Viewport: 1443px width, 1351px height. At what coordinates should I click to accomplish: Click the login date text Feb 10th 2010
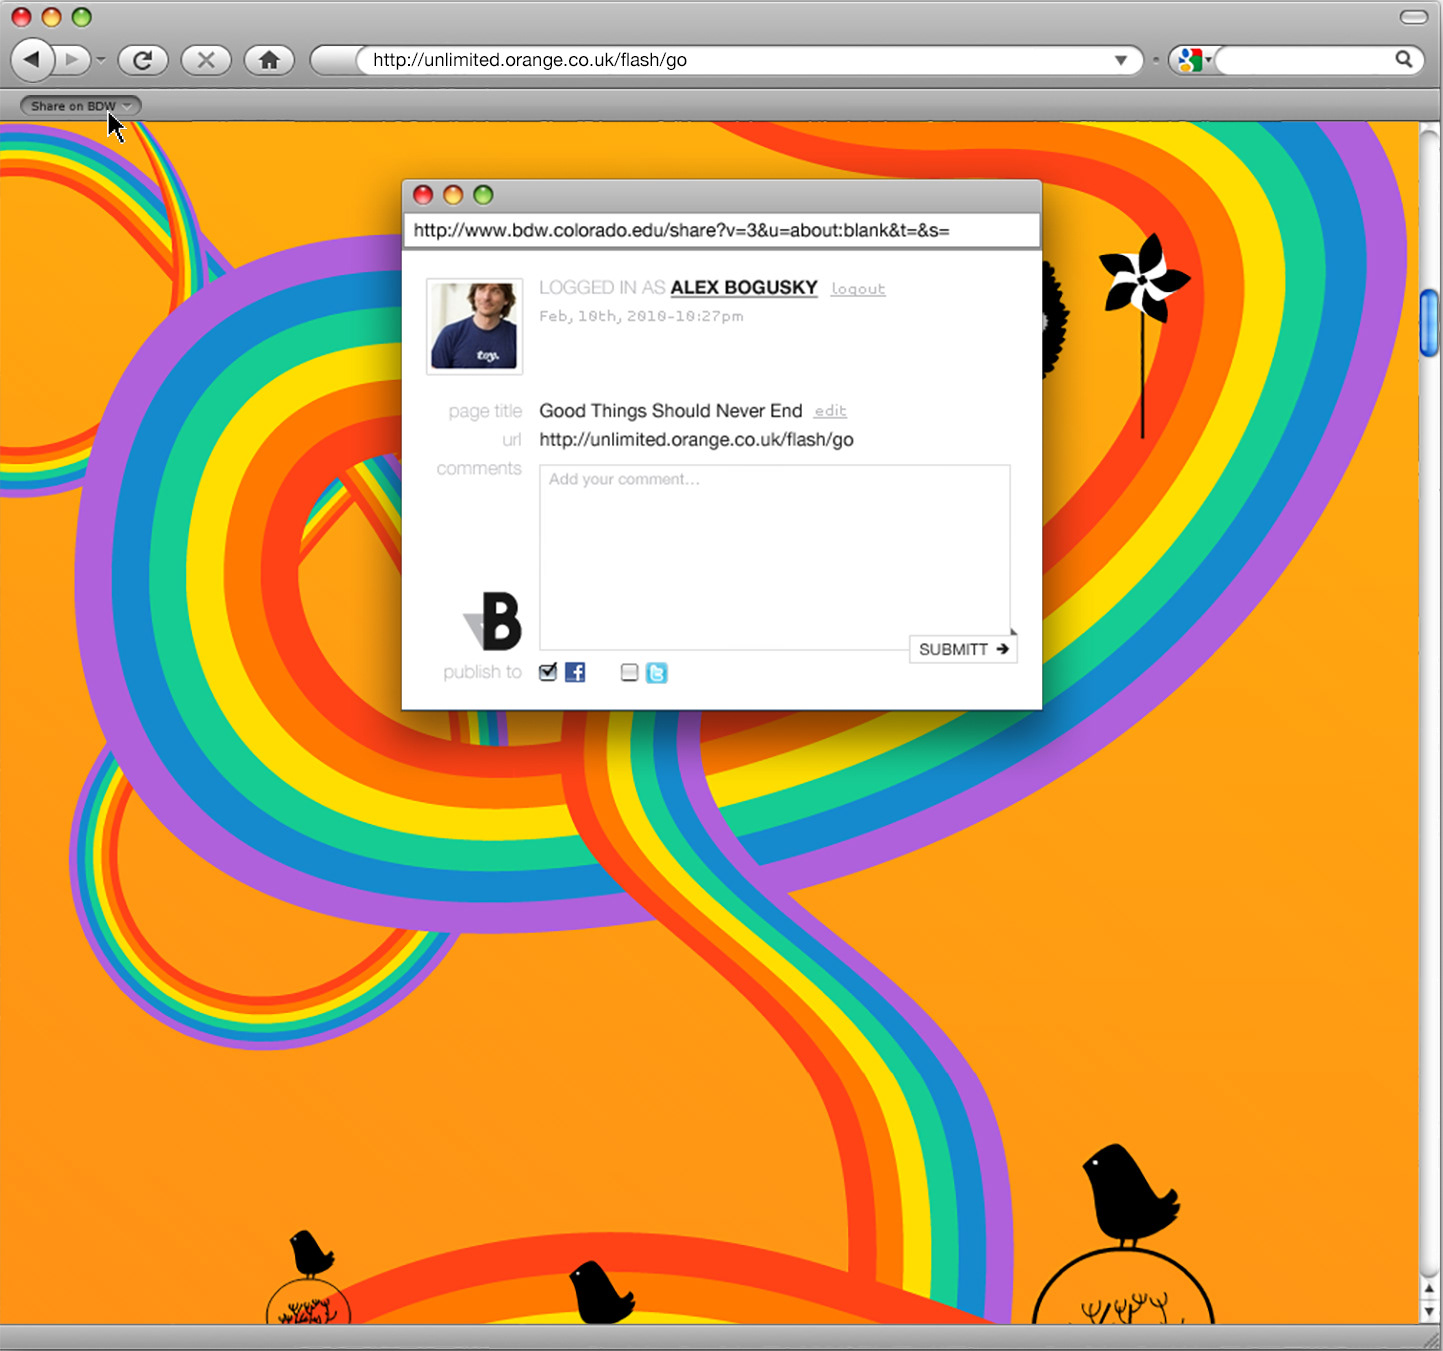click(641, 316)
